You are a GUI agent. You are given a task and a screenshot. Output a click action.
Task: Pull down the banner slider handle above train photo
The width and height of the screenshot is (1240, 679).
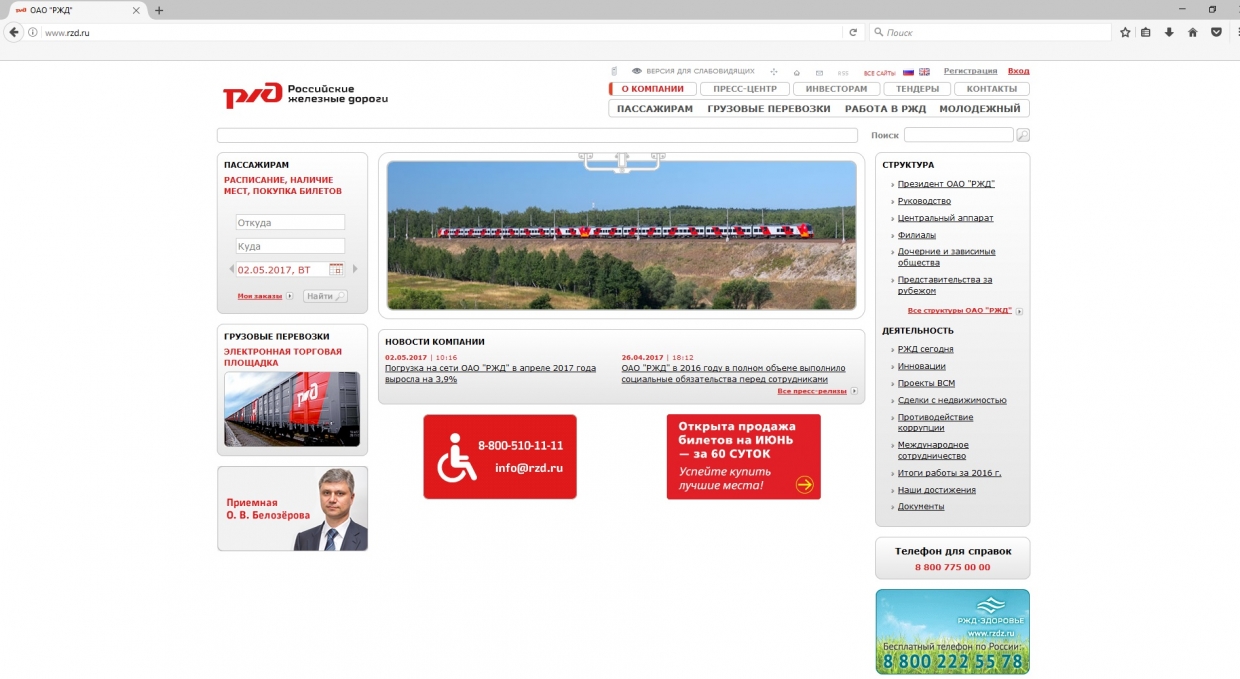621,162
